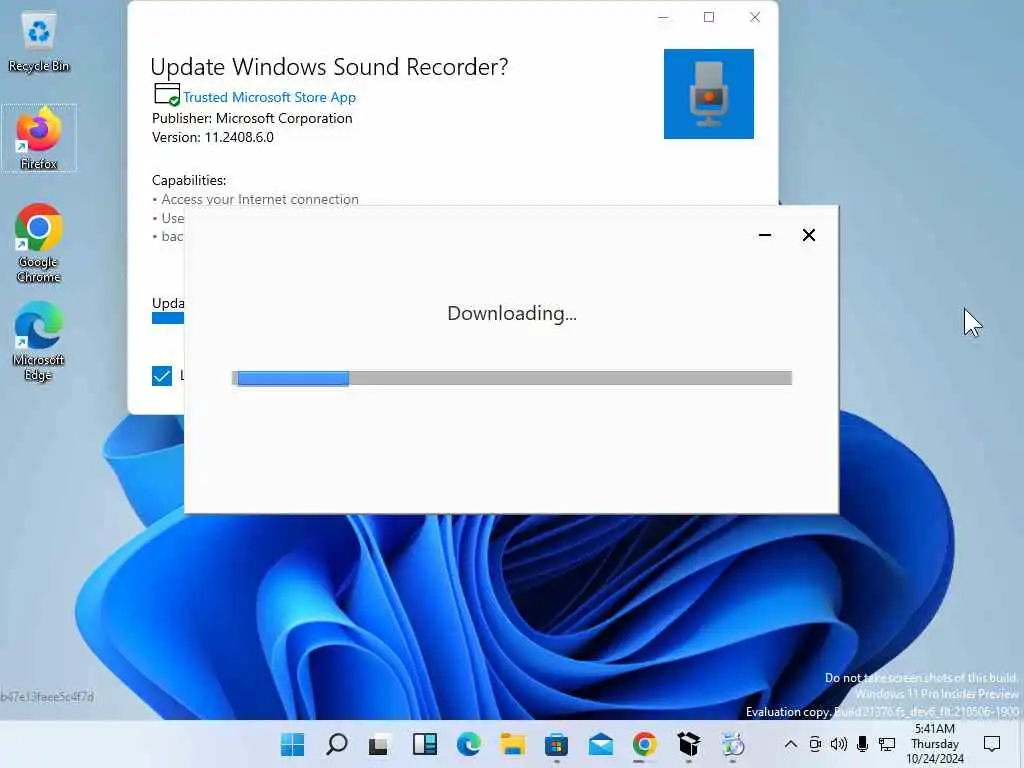Viewport: 1024px width, 768px height.
Task: Switch to Google Chrome on the taskbar
Action: click(645, 744)
